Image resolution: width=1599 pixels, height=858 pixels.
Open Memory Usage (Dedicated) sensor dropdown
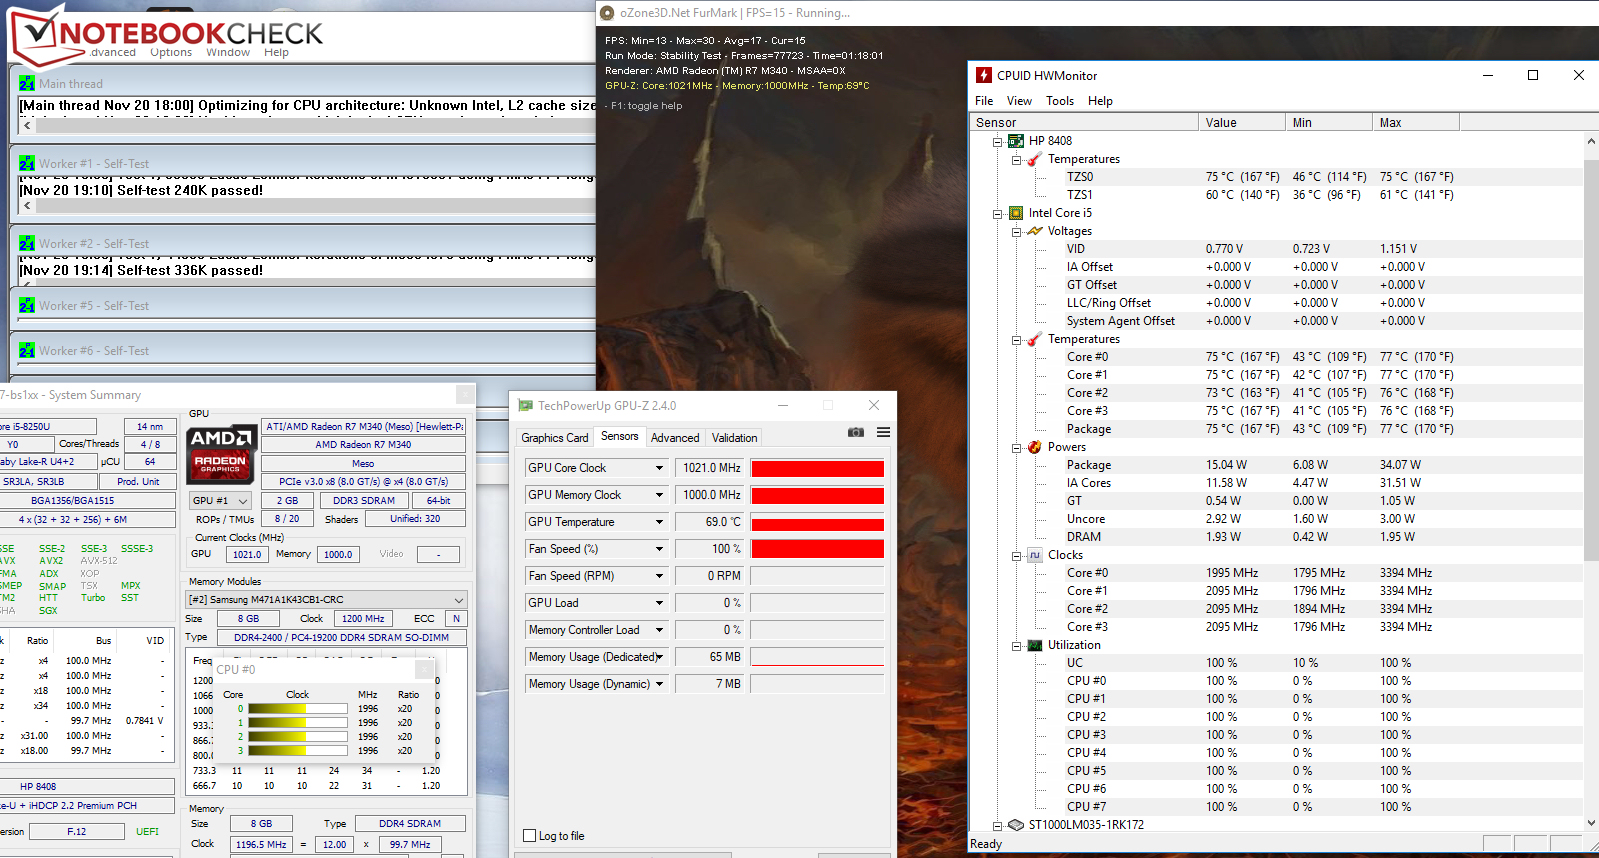click(659, 657)
